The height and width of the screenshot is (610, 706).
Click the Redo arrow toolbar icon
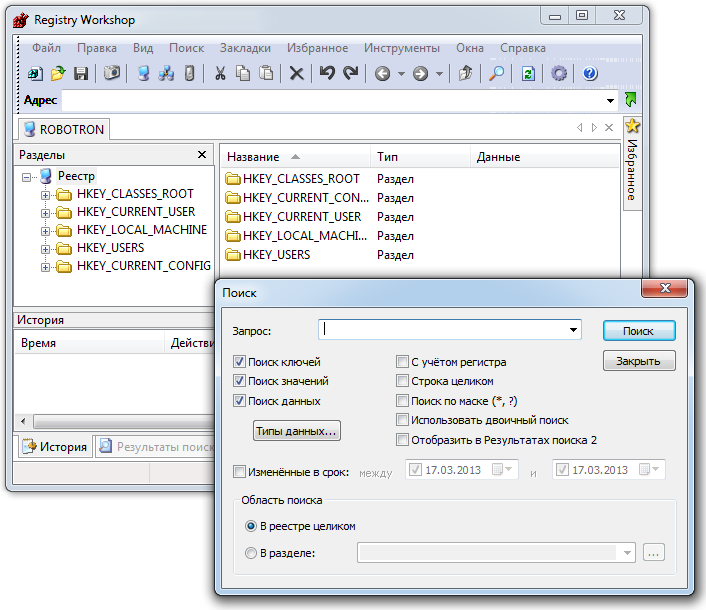pyautogui.click(x=350, y=73)
